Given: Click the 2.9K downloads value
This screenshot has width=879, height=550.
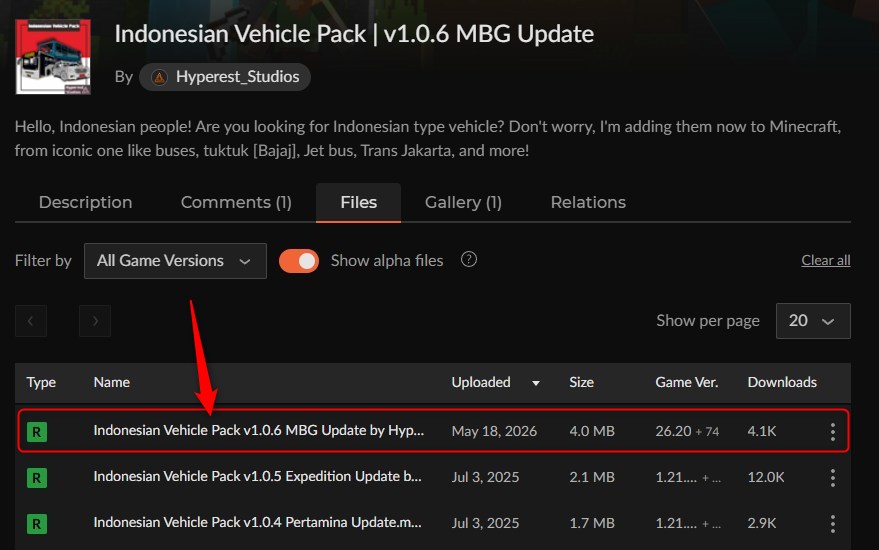Looking at the screenshot, I should (x=762, y=523).
